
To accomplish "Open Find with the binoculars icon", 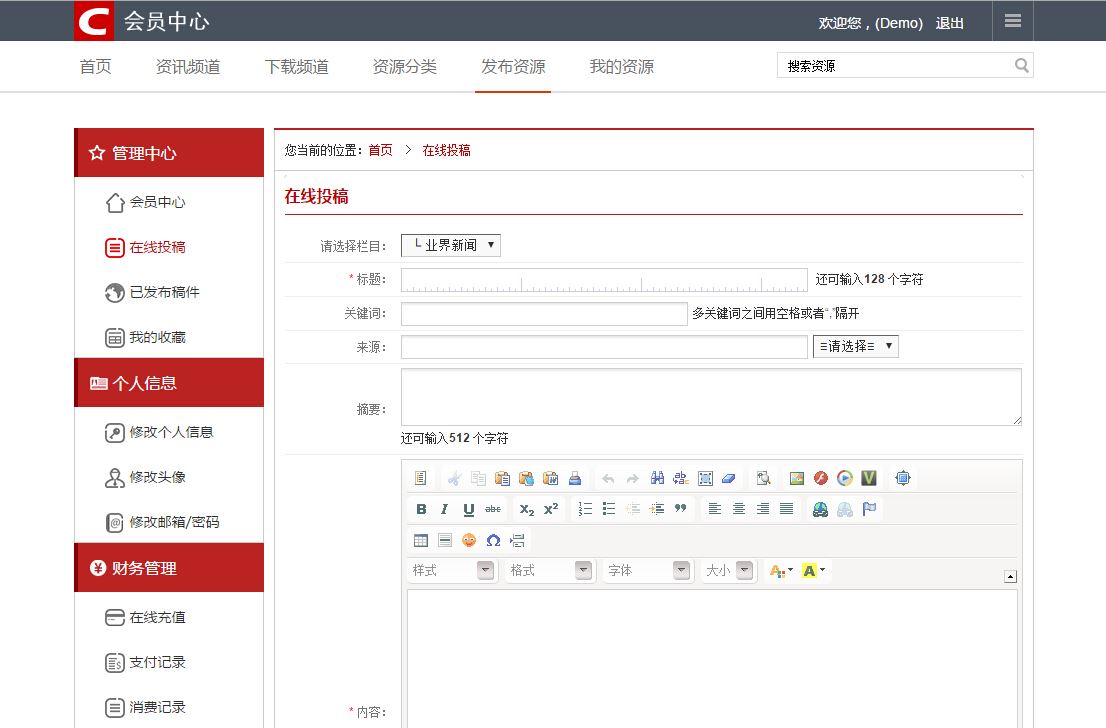I will (x=657, y=478).
